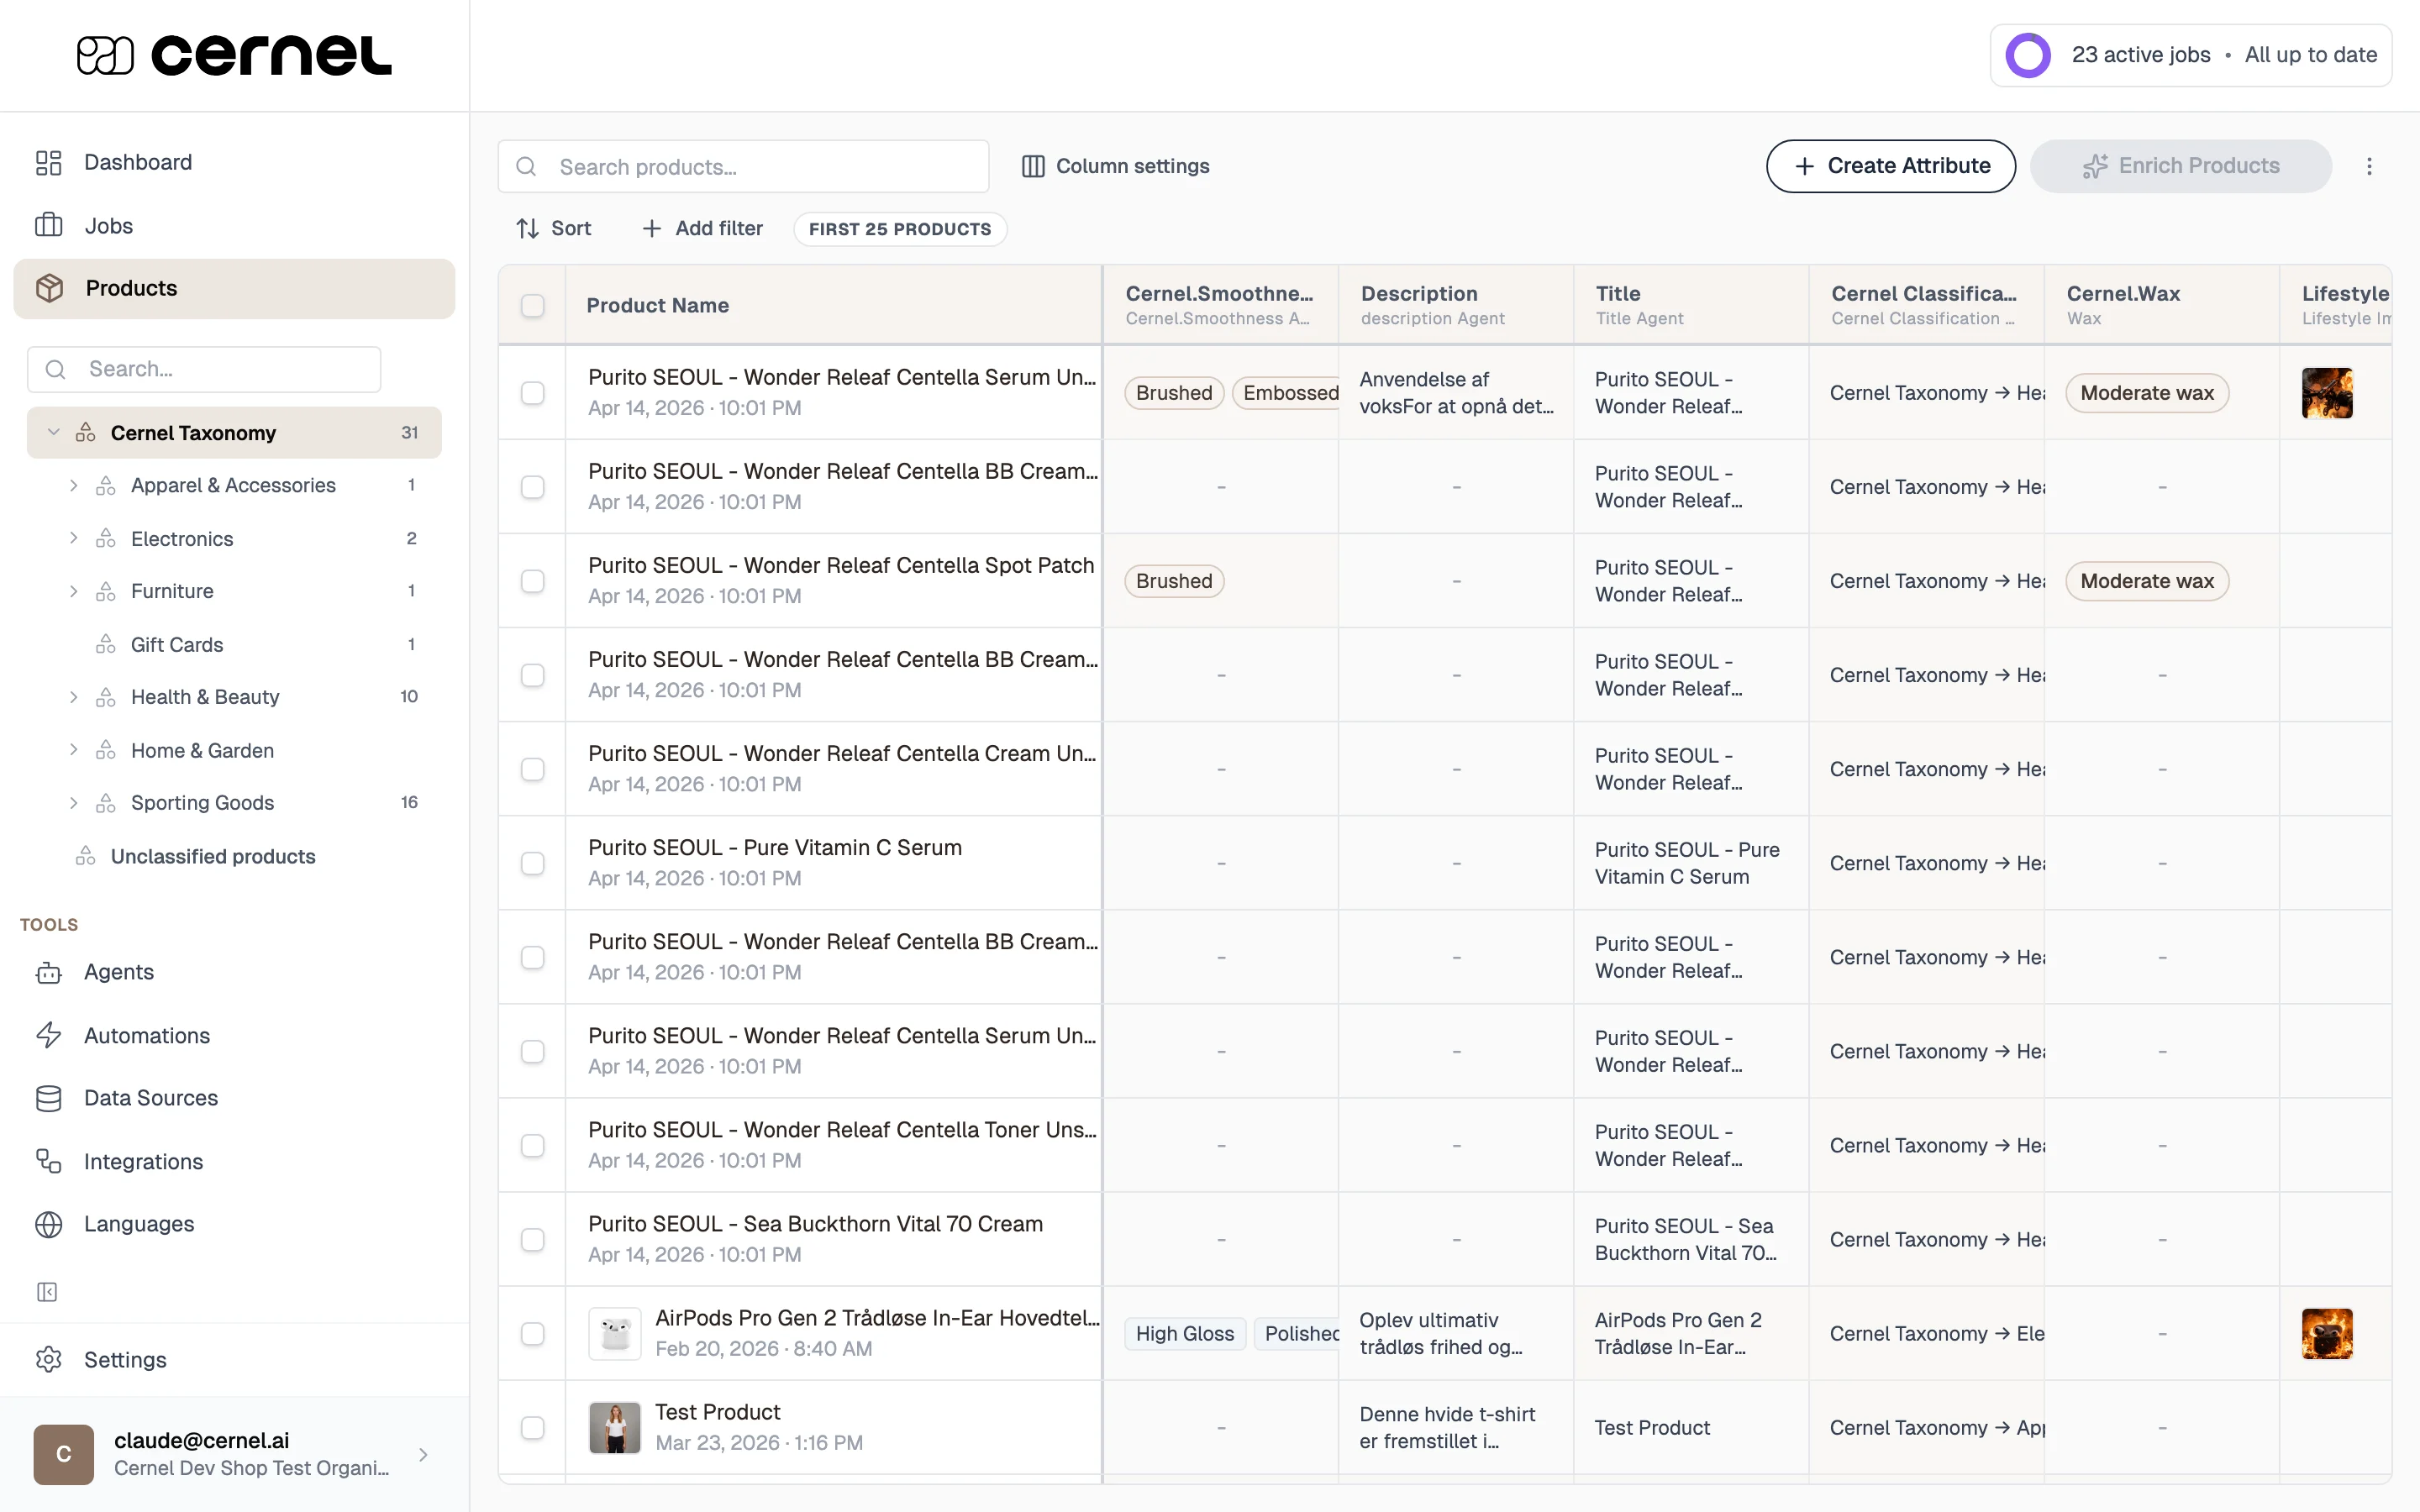This screenshot has width=2420, height=1512.
Task: Expand the Furniture category
Action: click(73, 592)
